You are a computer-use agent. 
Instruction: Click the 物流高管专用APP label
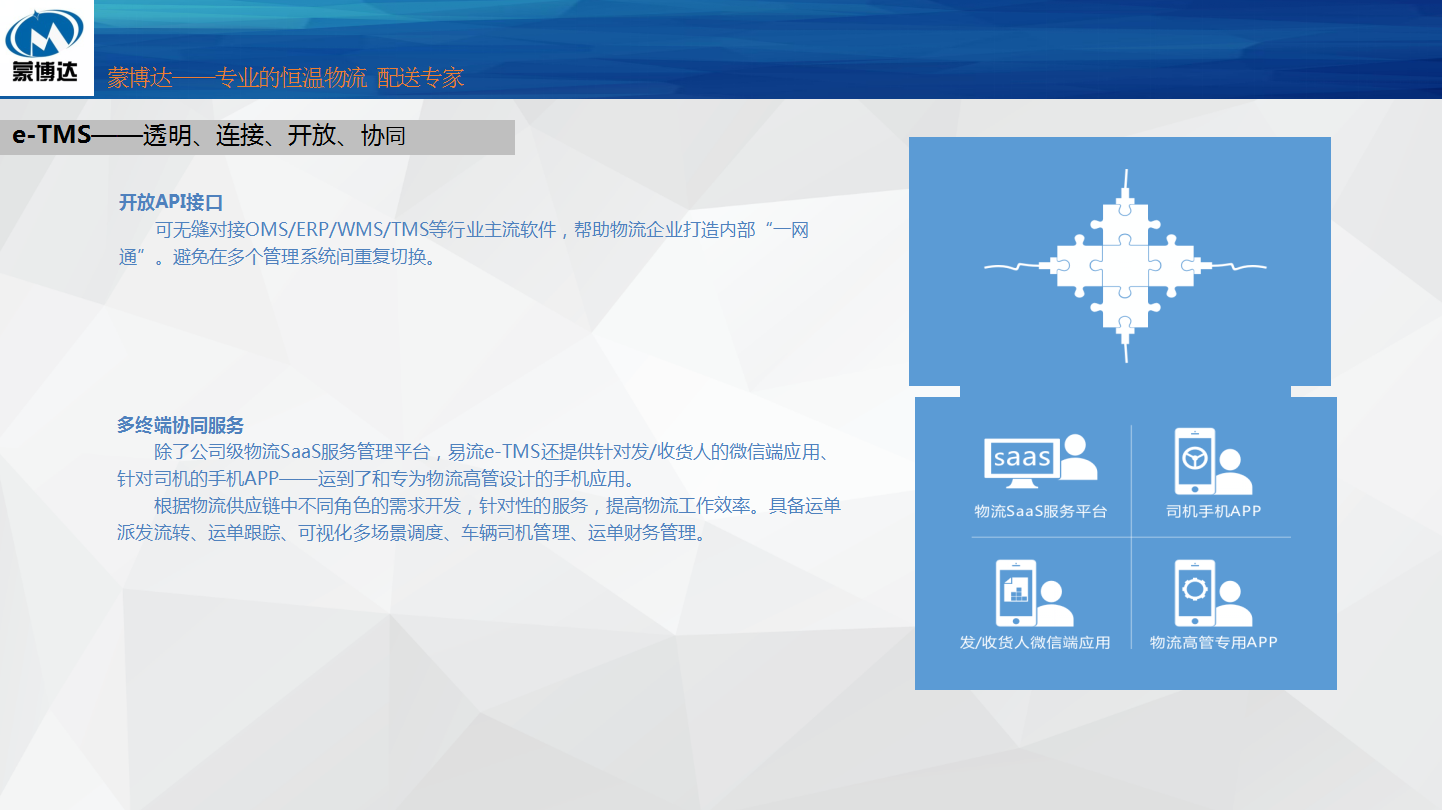point(1214,642)
